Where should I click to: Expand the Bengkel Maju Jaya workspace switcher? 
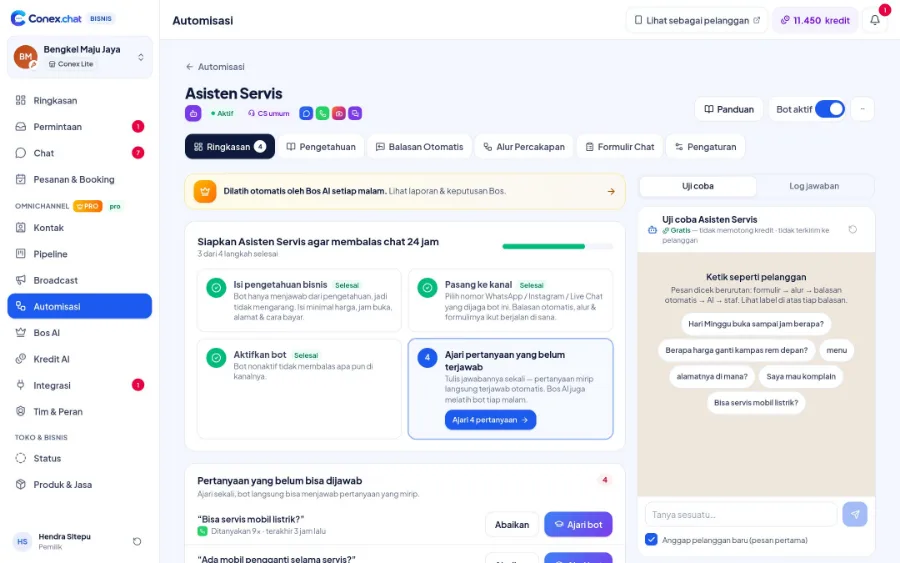tap(80, 57)
